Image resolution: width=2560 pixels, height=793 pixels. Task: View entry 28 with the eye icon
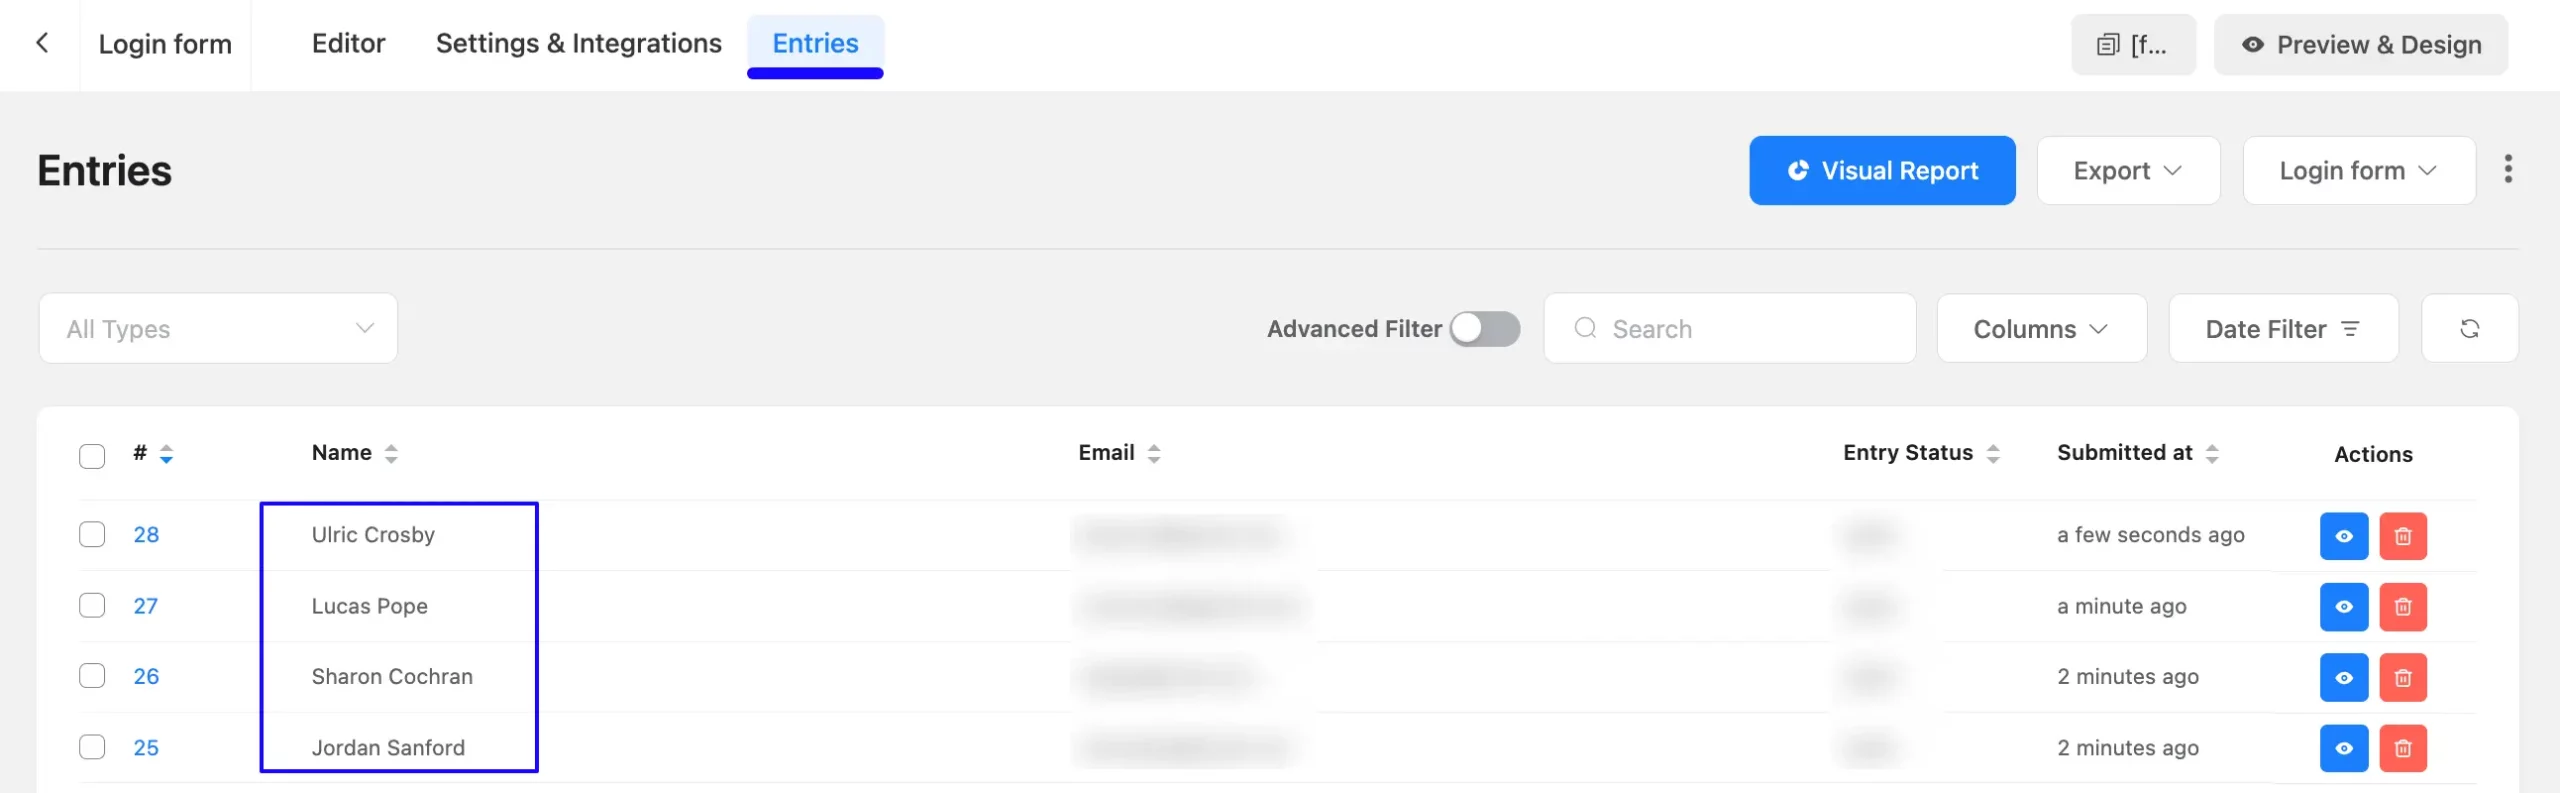point(2343,536)
